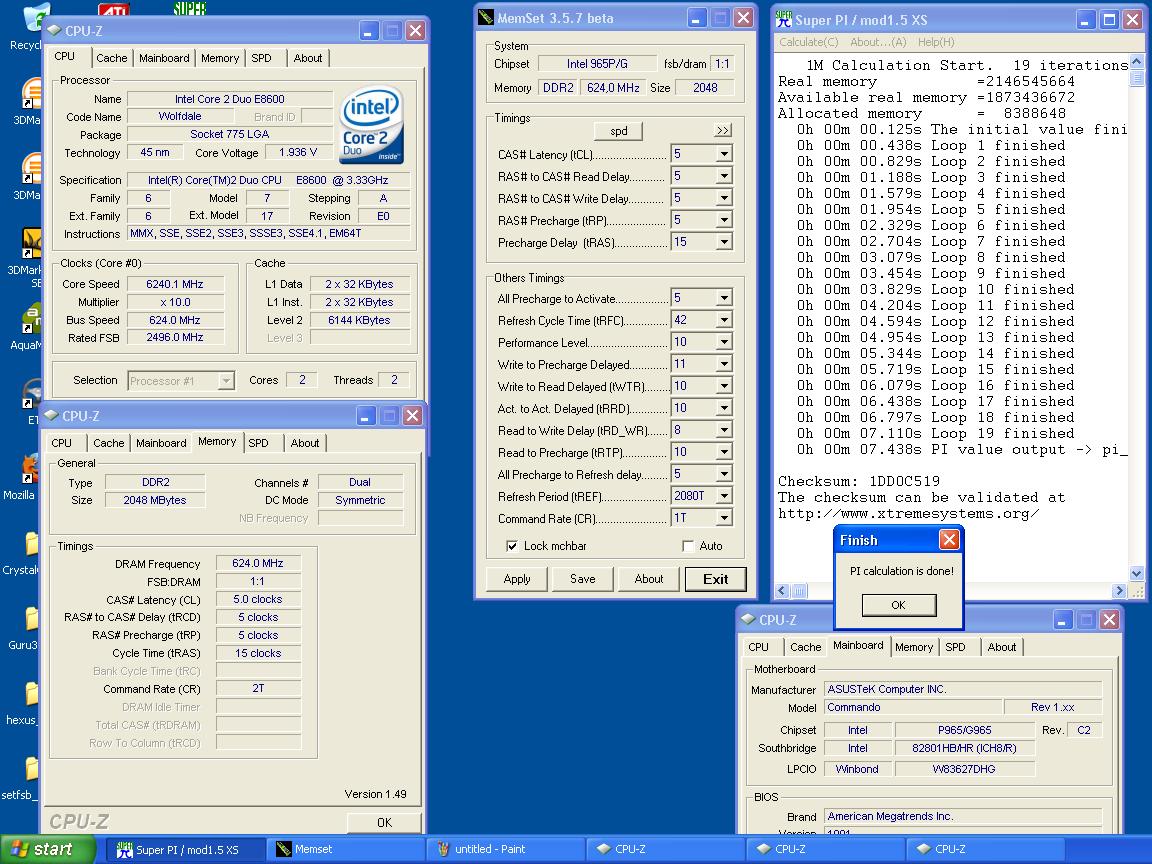The height and width of the screenshot is (864, 1152).
Task: Click the DRAM Frequency 624.0 MHz field
Action: pyautogui.click(x=258, y=564)
